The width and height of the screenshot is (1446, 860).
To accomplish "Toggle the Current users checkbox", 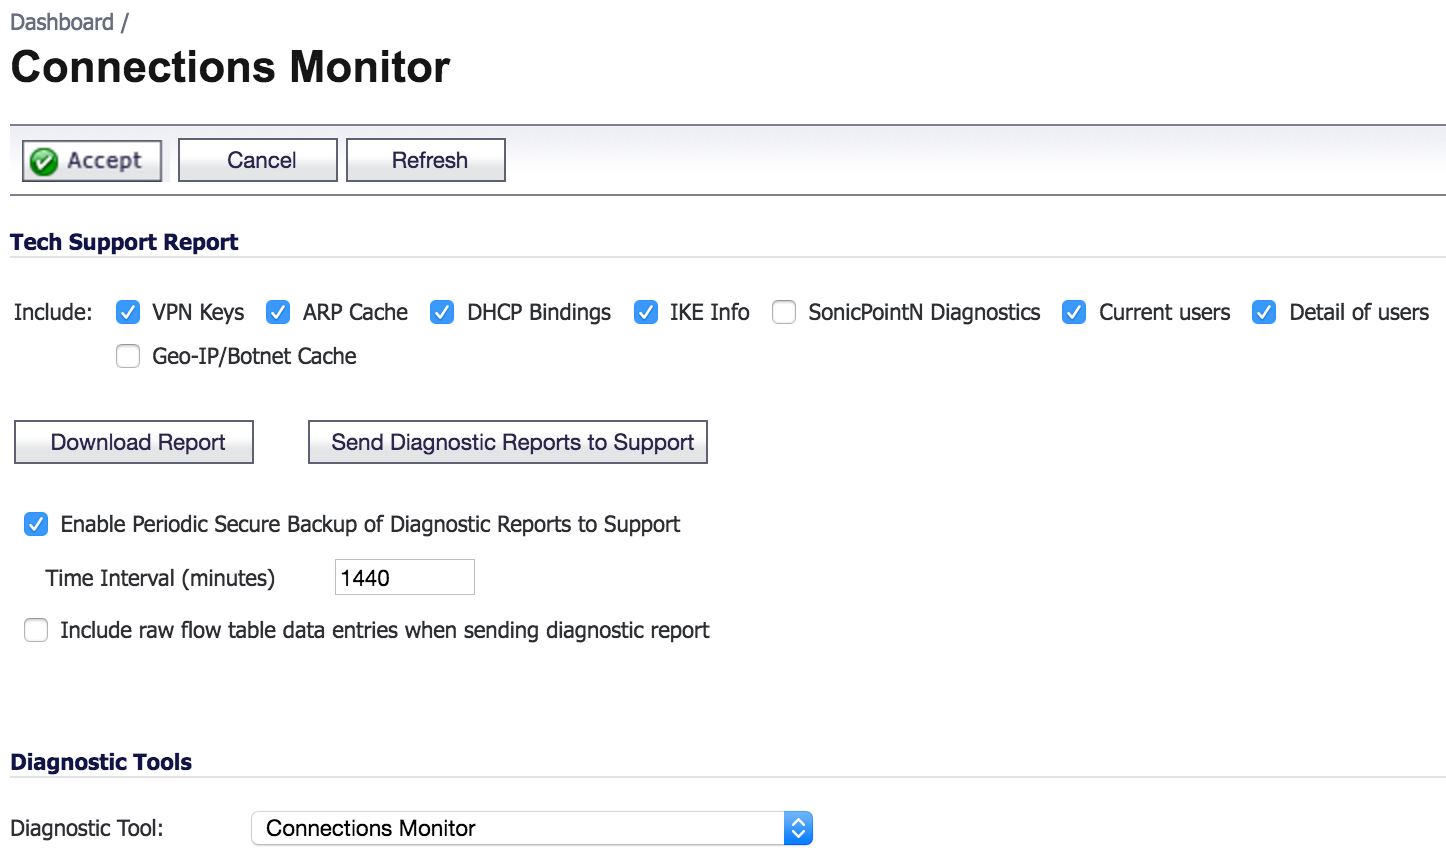I will [x=1074, y=312].
